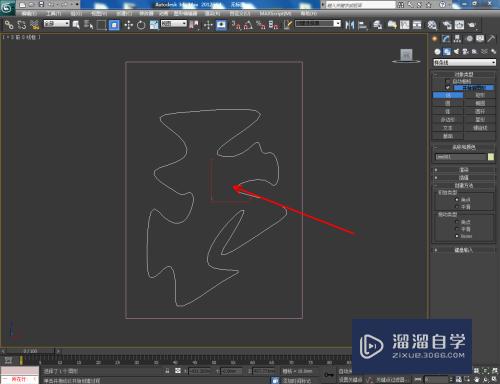Toggle Angle Snap icon
The height and width of the screenshot is (384, 500).
[248, 25]
